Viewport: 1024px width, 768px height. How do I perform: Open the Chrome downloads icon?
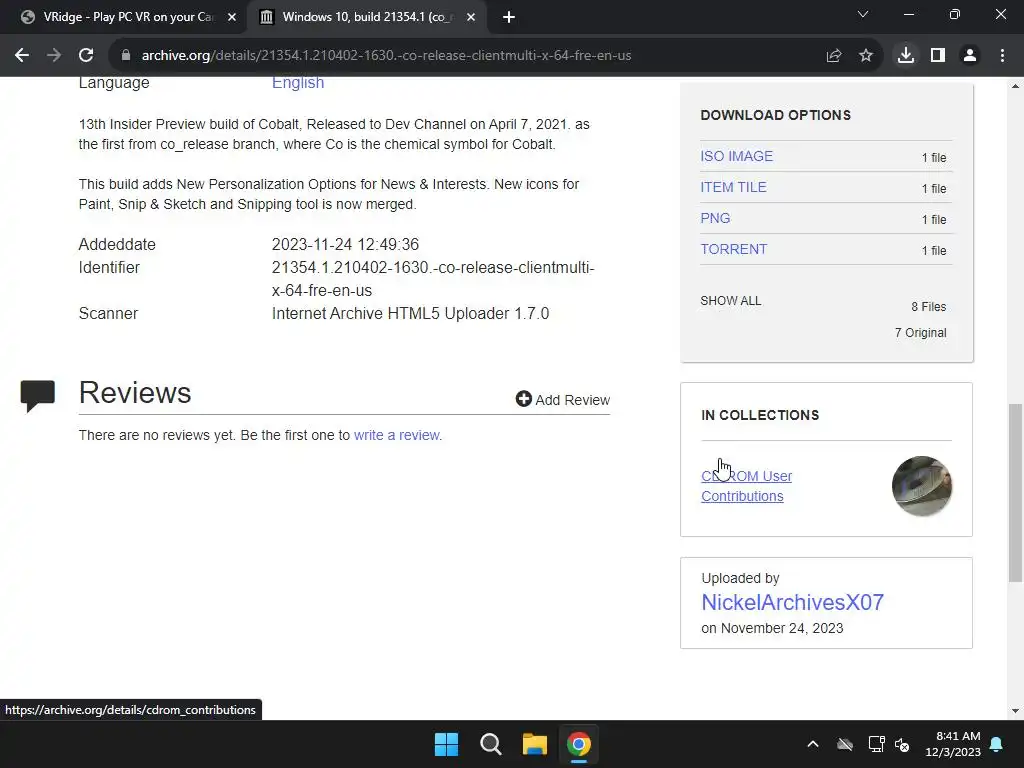point(906,56)
